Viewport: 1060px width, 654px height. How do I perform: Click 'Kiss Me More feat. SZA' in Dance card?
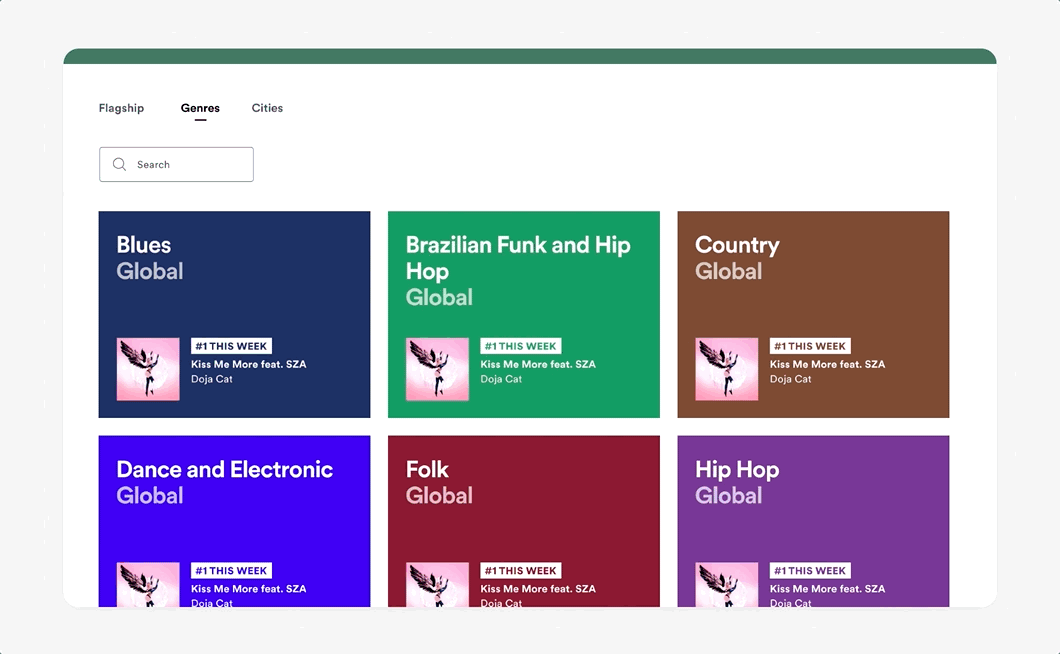click(249, 589)
